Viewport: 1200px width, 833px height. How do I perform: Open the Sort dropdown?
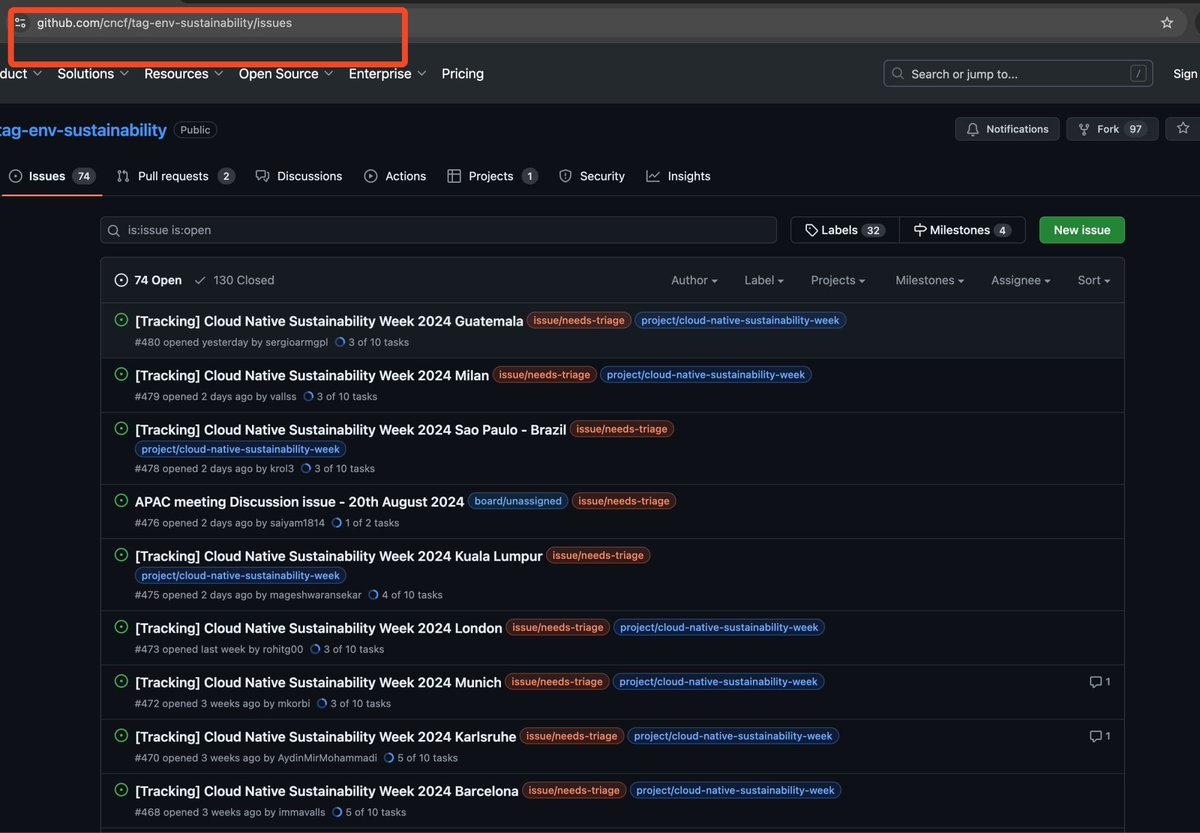[1094, 281]
